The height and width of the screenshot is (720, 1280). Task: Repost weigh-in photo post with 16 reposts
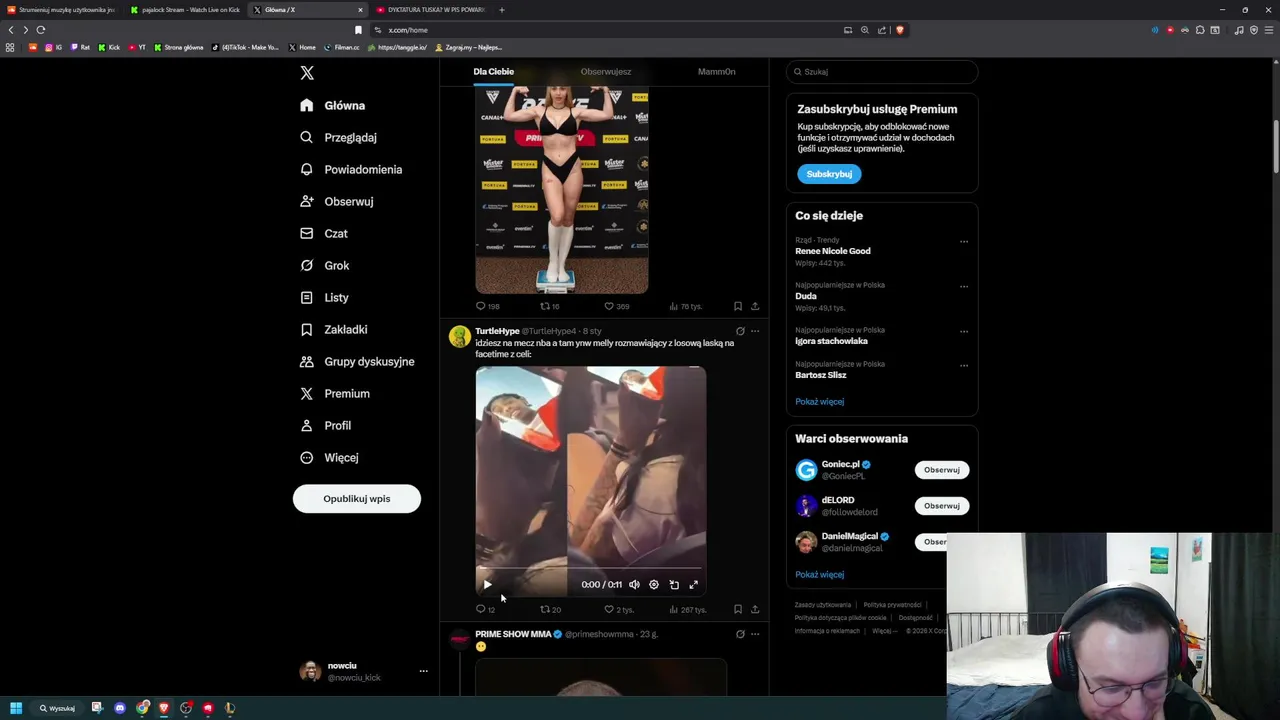(550, 306)
